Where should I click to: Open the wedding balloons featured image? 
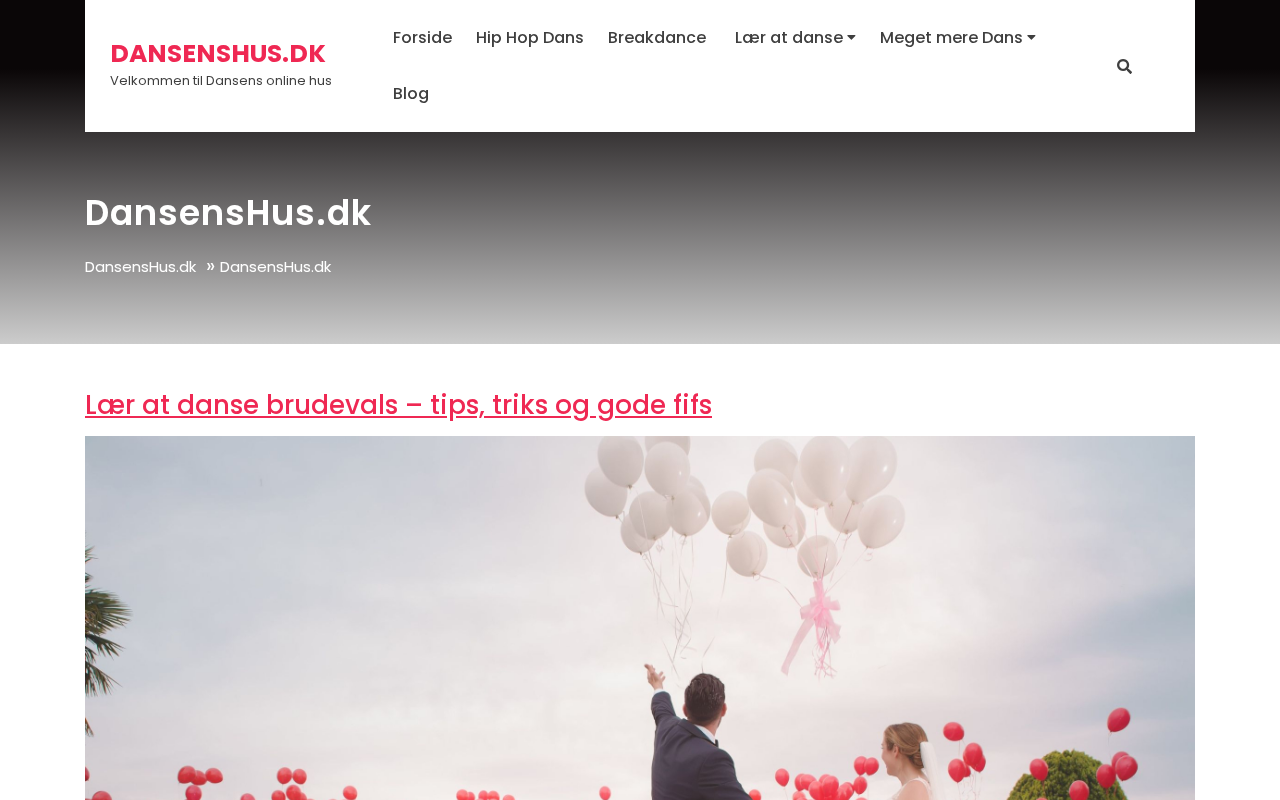coord(640,618)
